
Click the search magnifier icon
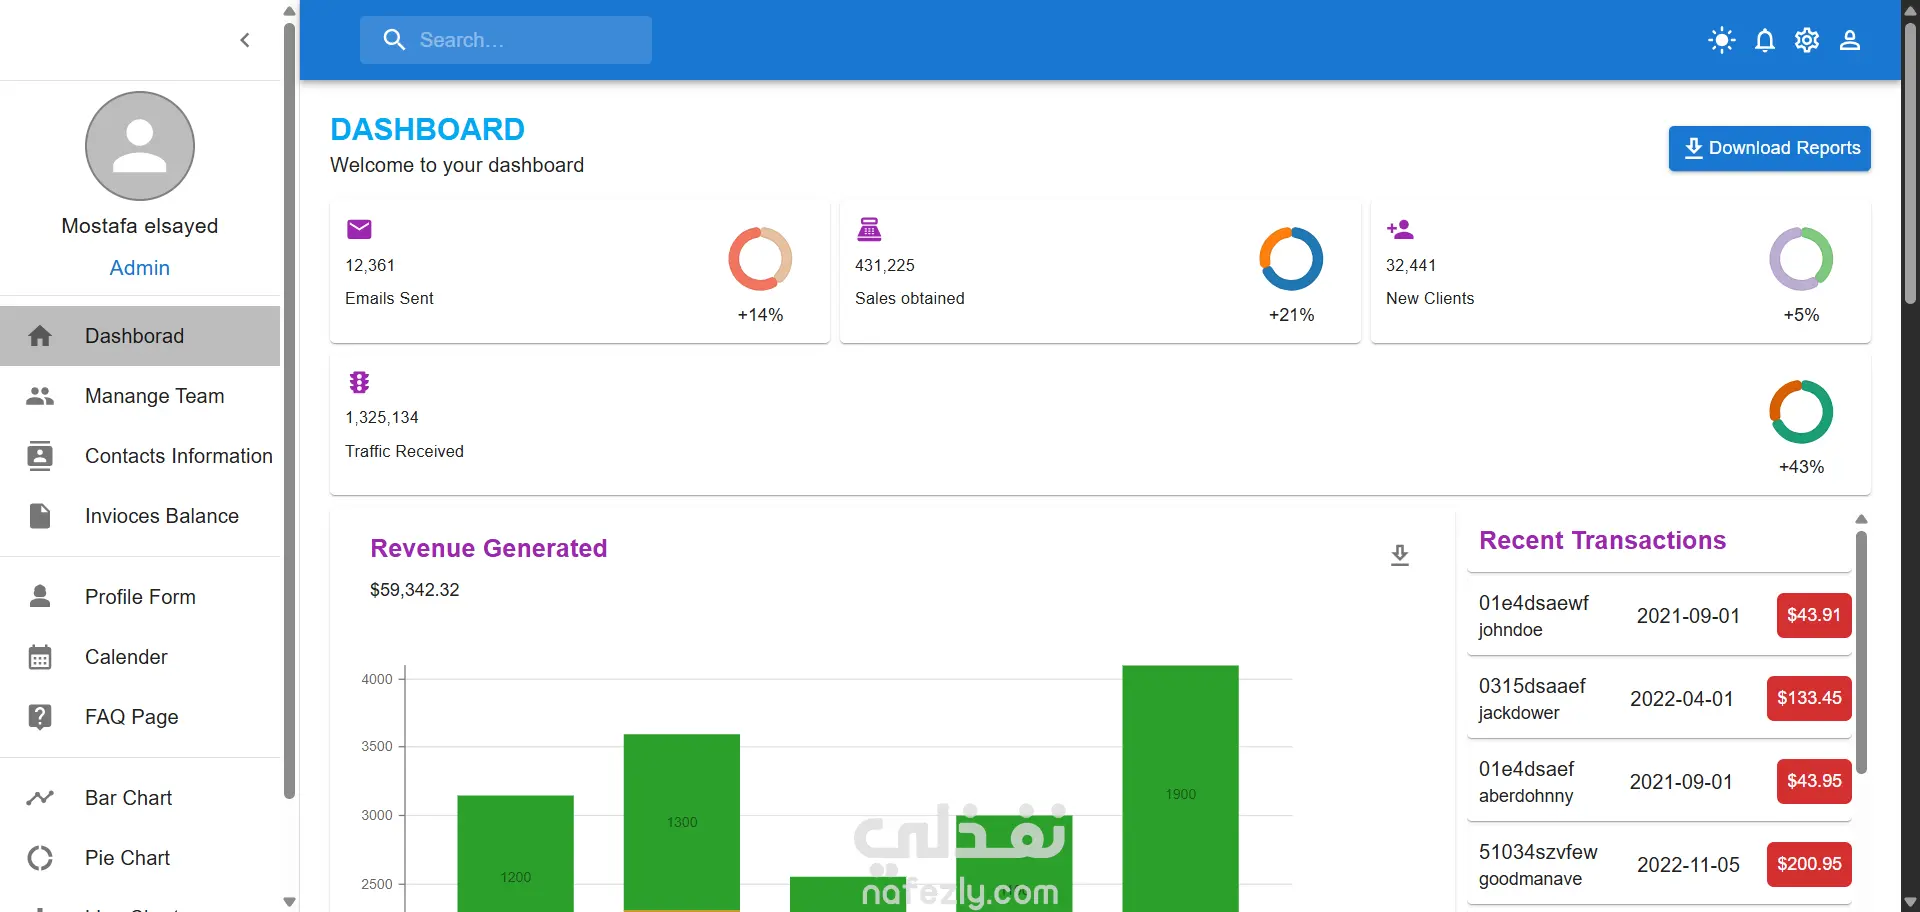[x=394, y=40]
